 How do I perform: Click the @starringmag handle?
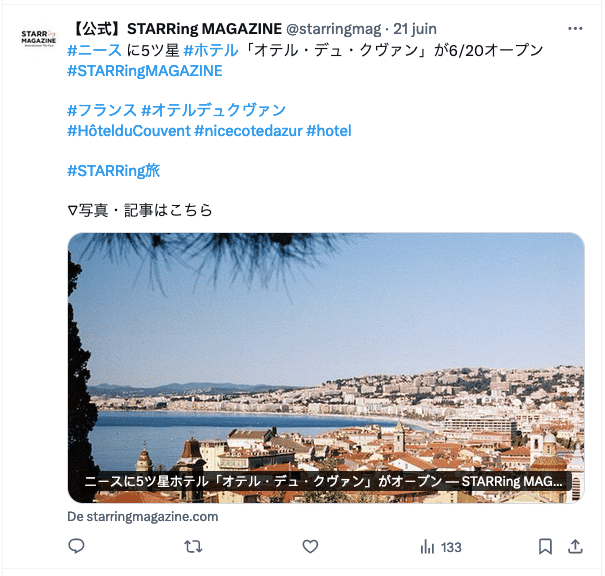click(x=333, y=29)
